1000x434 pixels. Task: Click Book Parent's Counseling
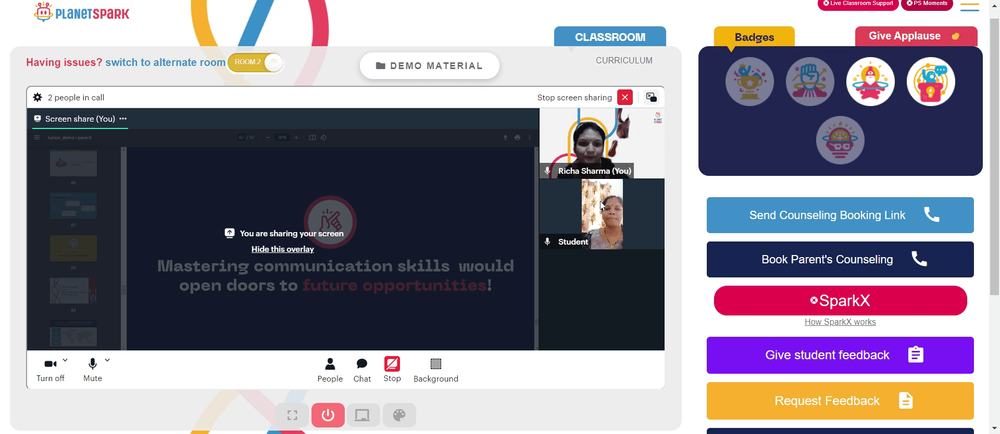click(840, 259)
